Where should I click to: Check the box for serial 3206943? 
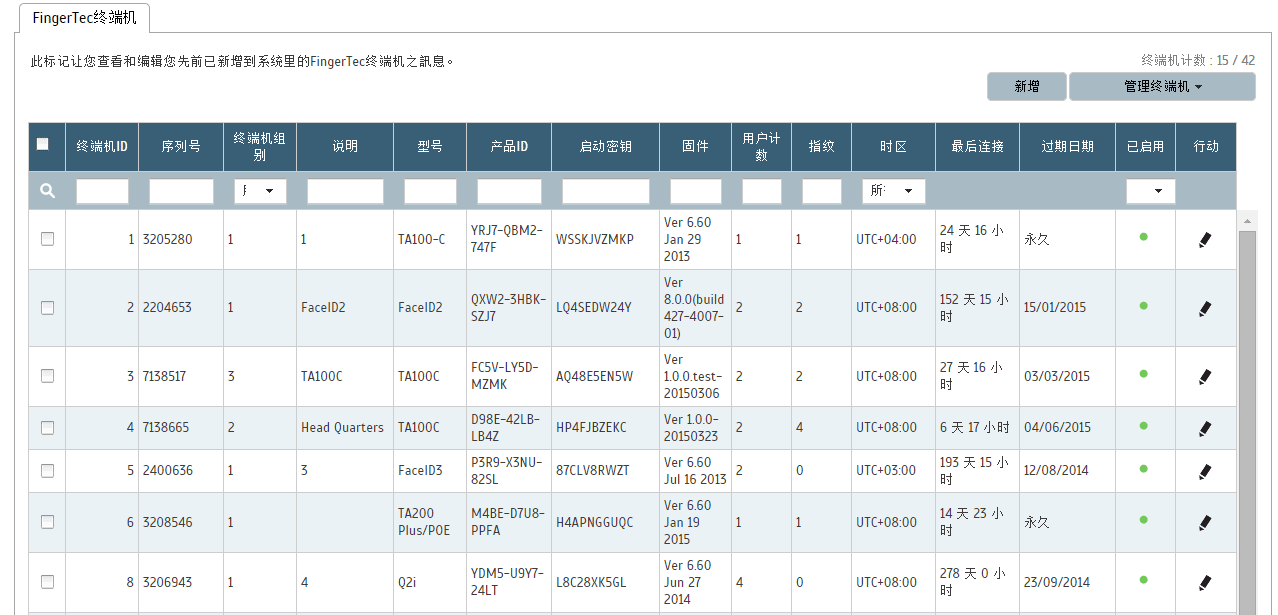tap(47, 582)
